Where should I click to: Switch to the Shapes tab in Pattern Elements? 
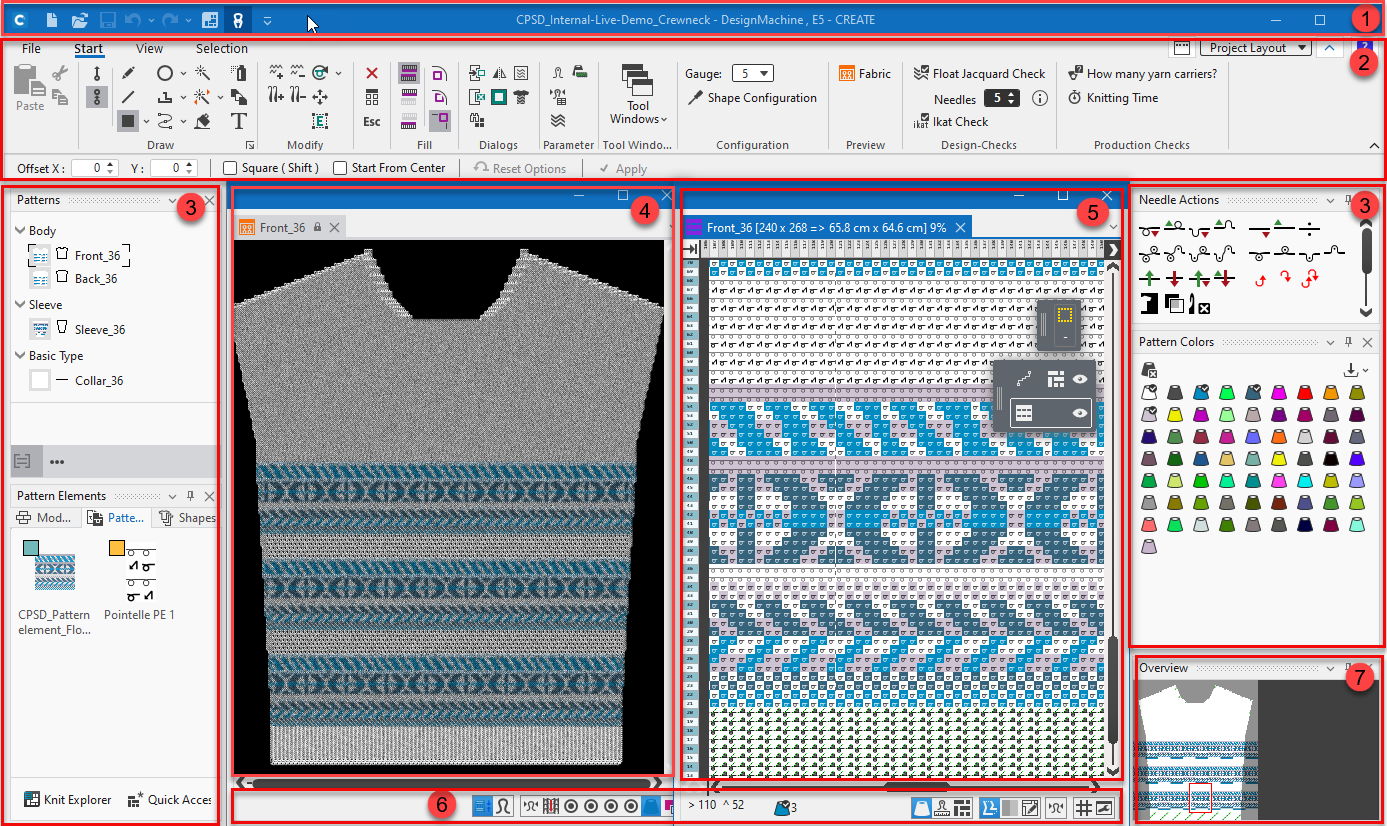(188, 518)
